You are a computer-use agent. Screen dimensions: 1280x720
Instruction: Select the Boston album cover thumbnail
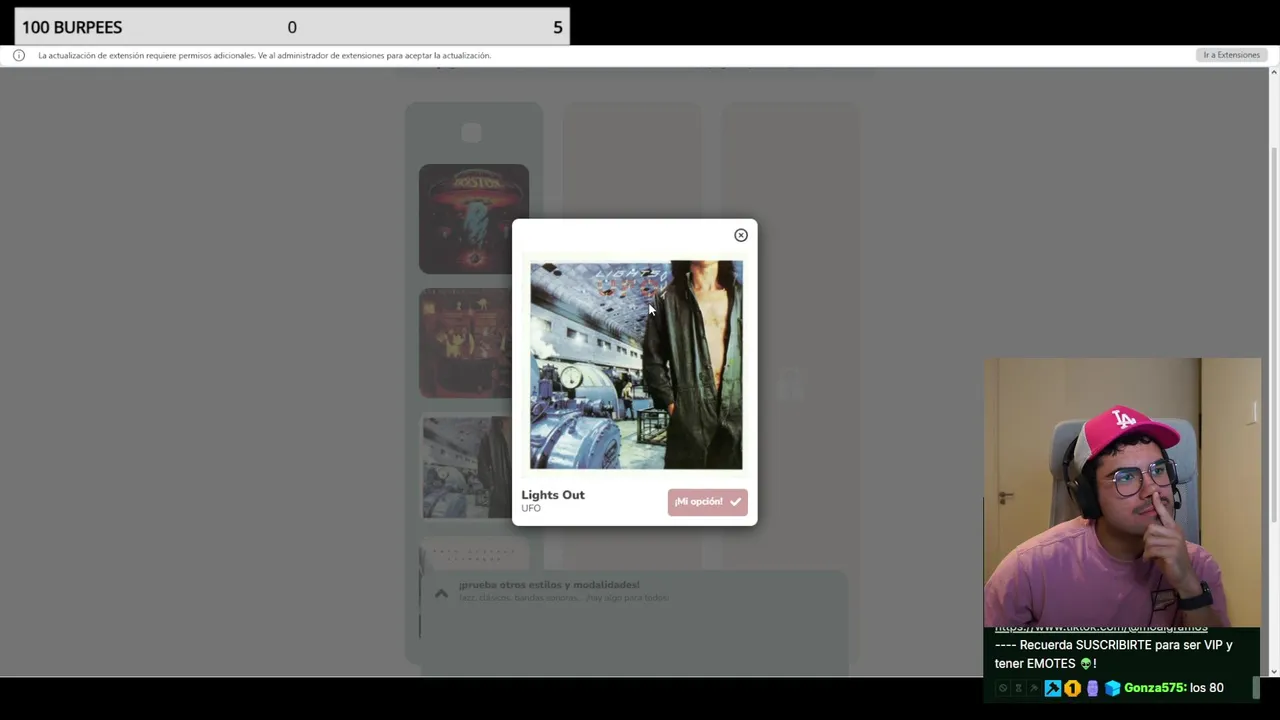[x=474, y=219]
